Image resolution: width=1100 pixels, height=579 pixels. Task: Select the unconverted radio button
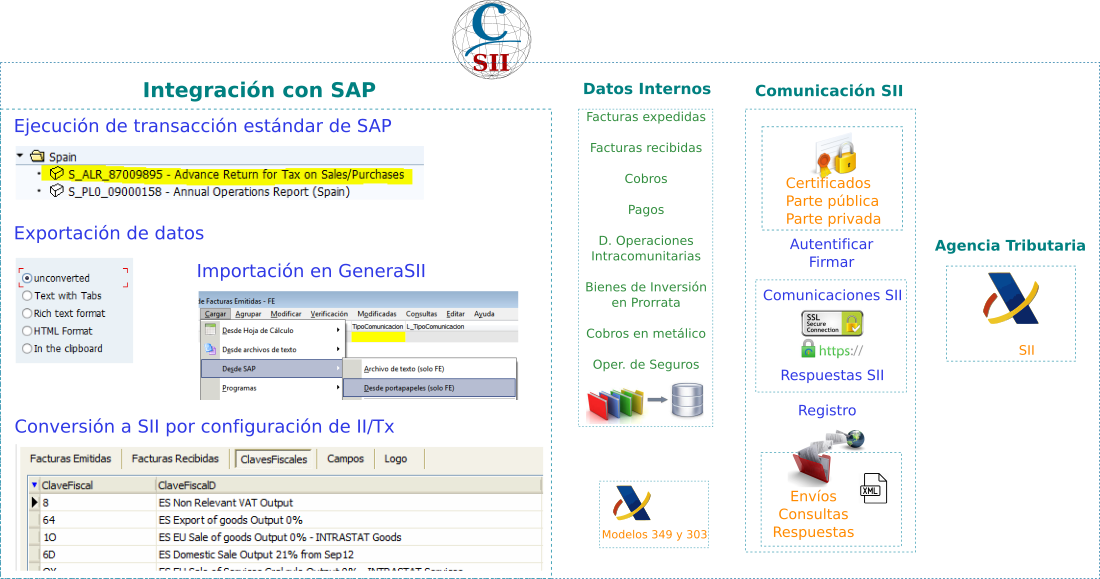coord(27,278)
